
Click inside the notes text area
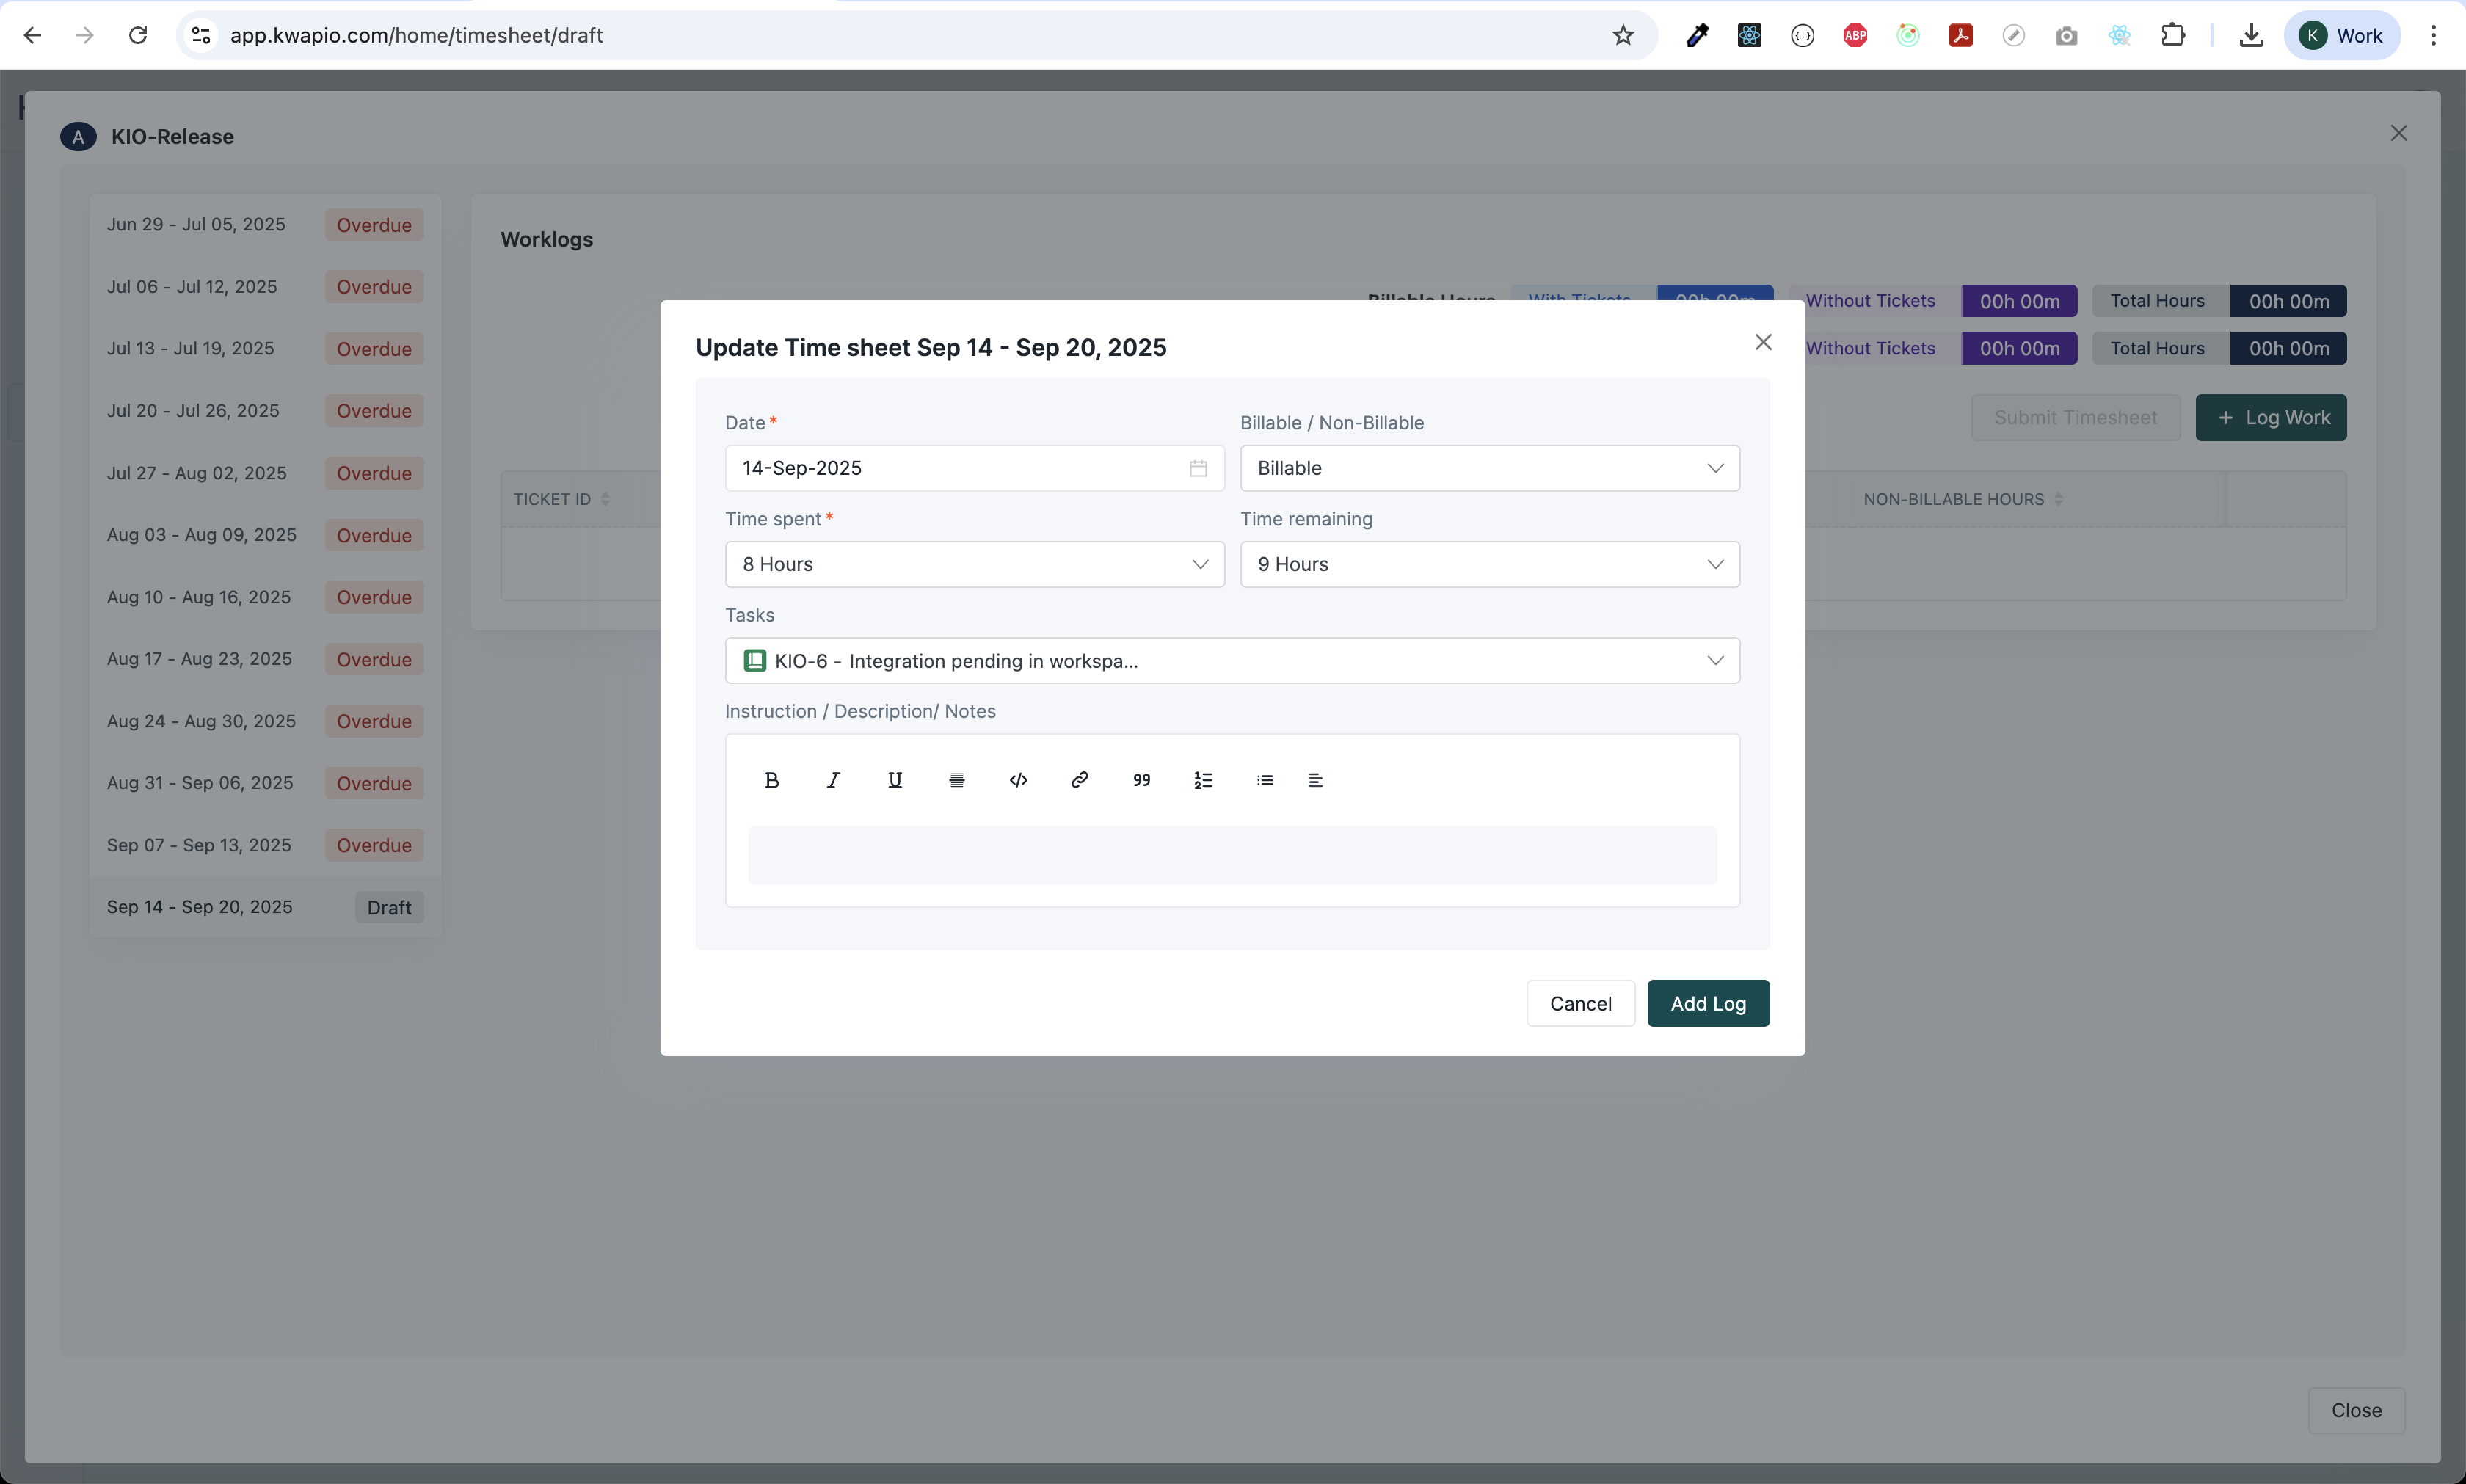coord(1231,855)
